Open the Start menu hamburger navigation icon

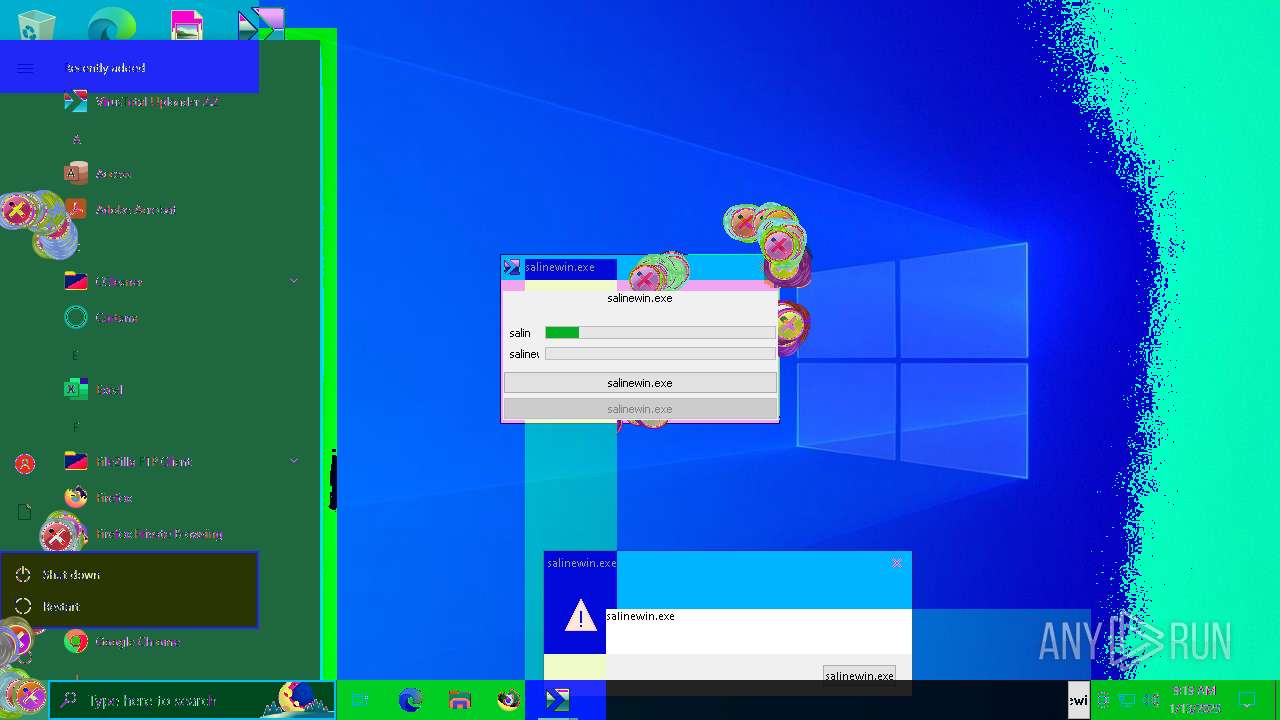click(x=25, y=68)
